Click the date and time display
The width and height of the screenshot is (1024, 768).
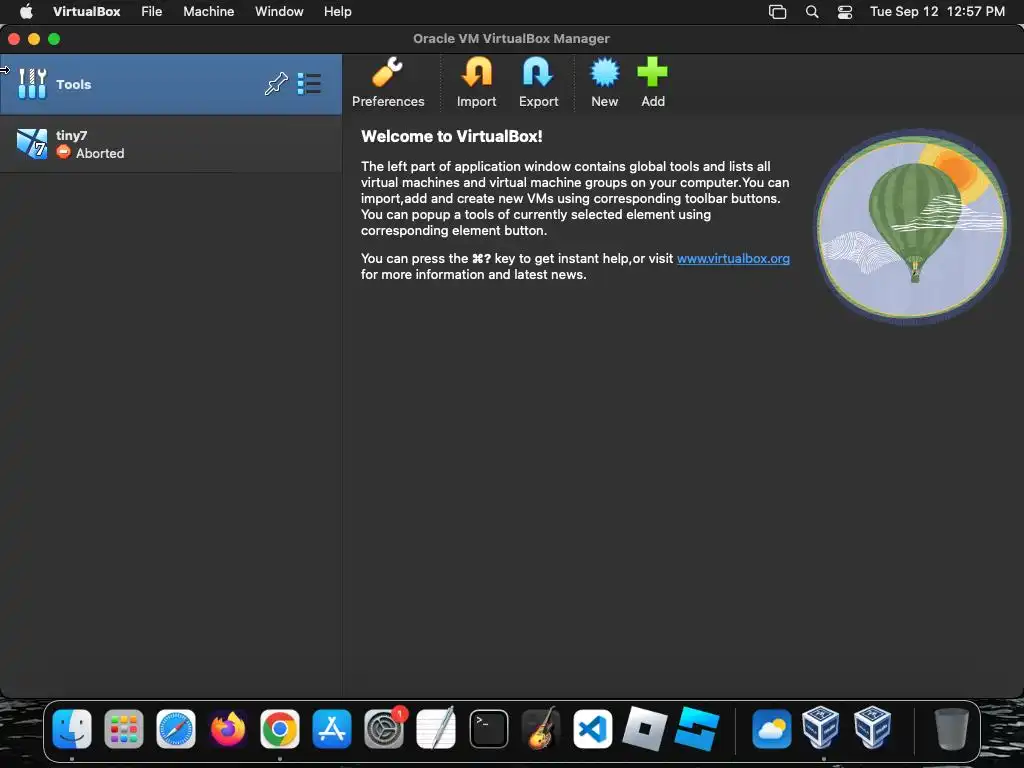click(937, 12)
